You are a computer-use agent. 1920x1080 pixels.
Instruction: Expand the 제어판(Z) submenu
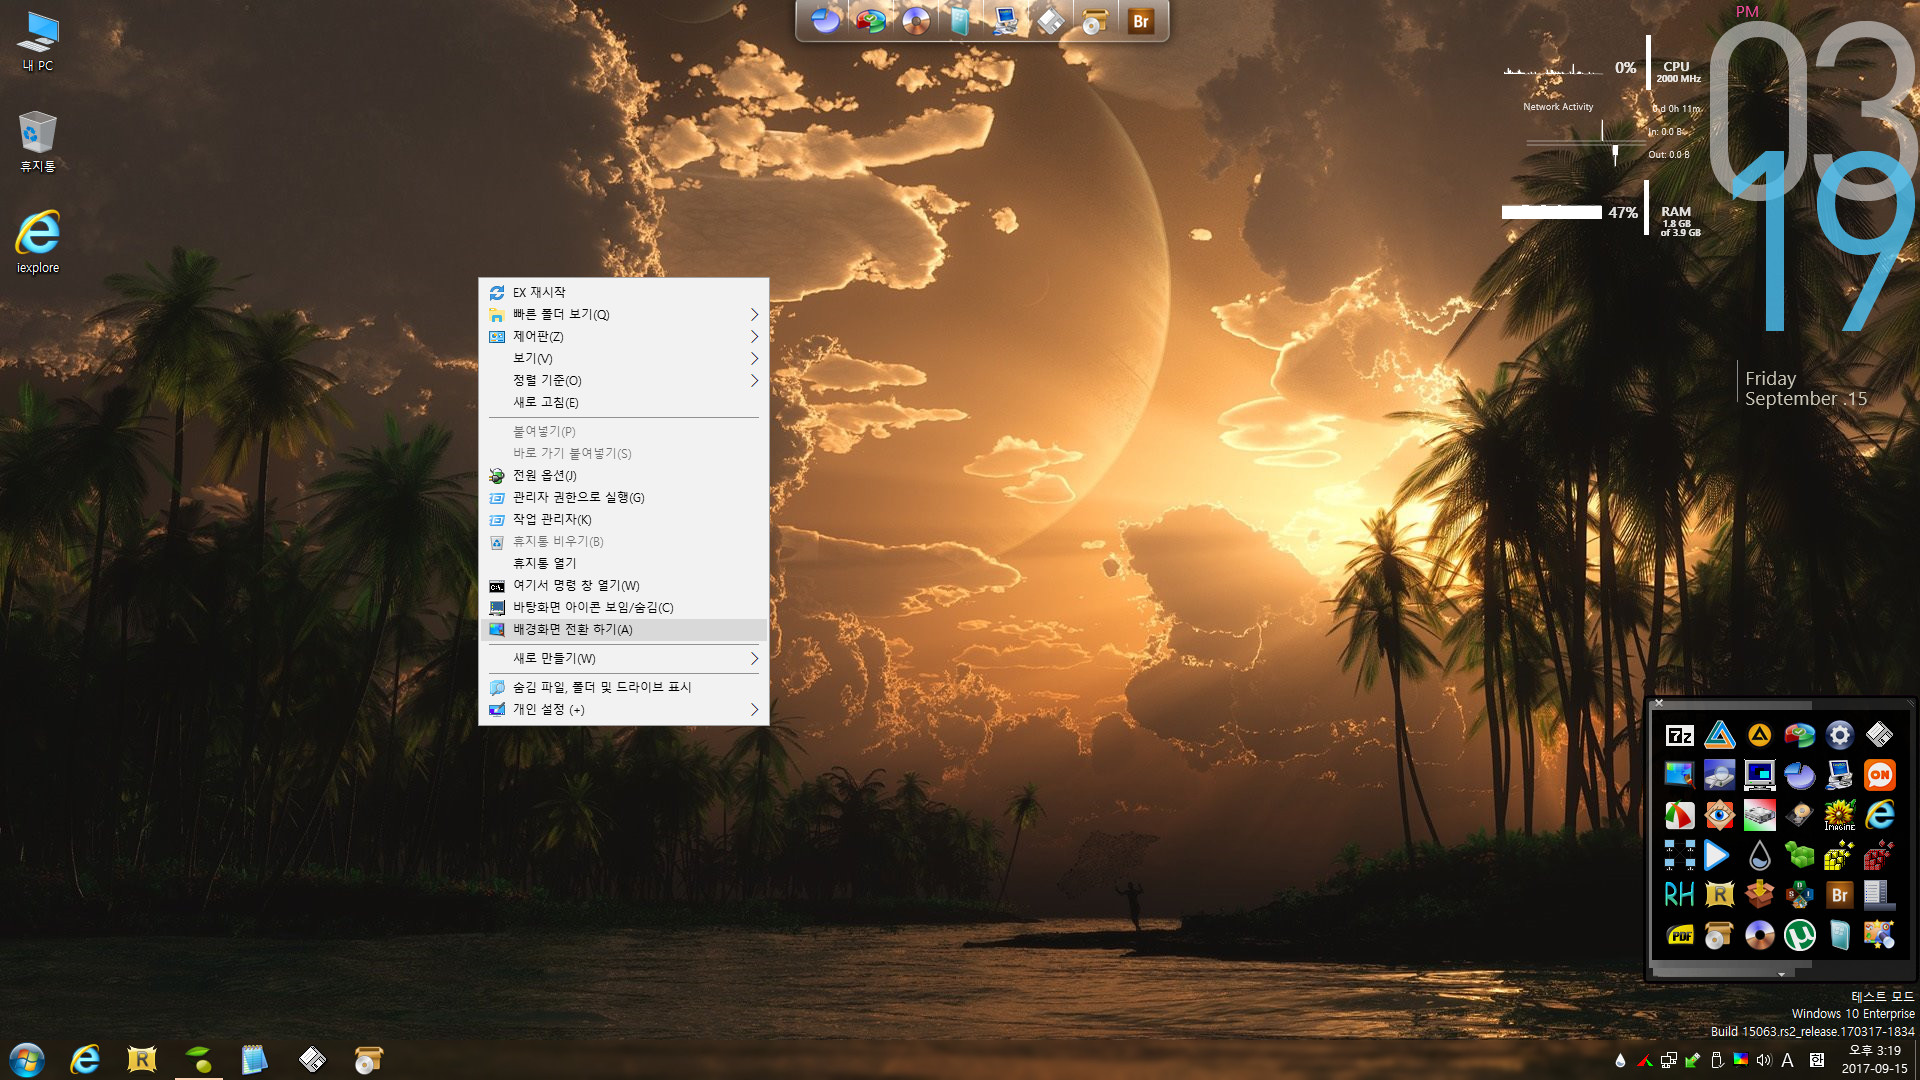point(624,336)
